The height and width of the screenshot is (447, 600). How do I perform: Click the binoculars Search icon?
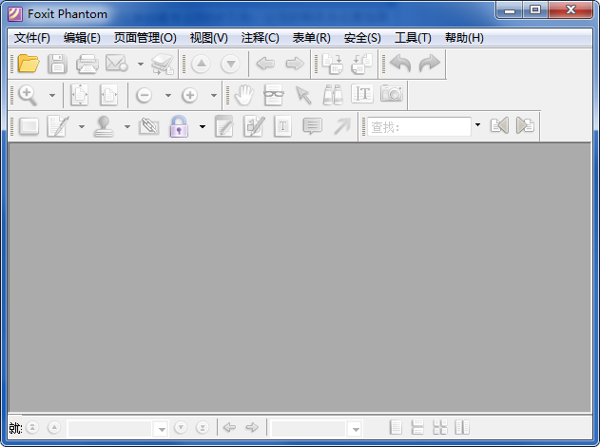coord(333,95)
